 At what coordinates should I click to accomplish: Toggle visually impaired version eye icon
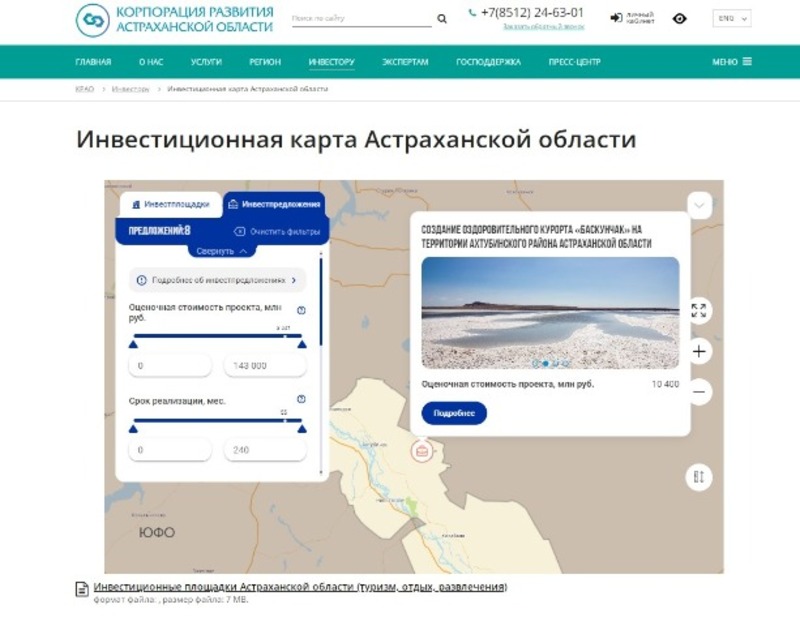pos(680,18)
